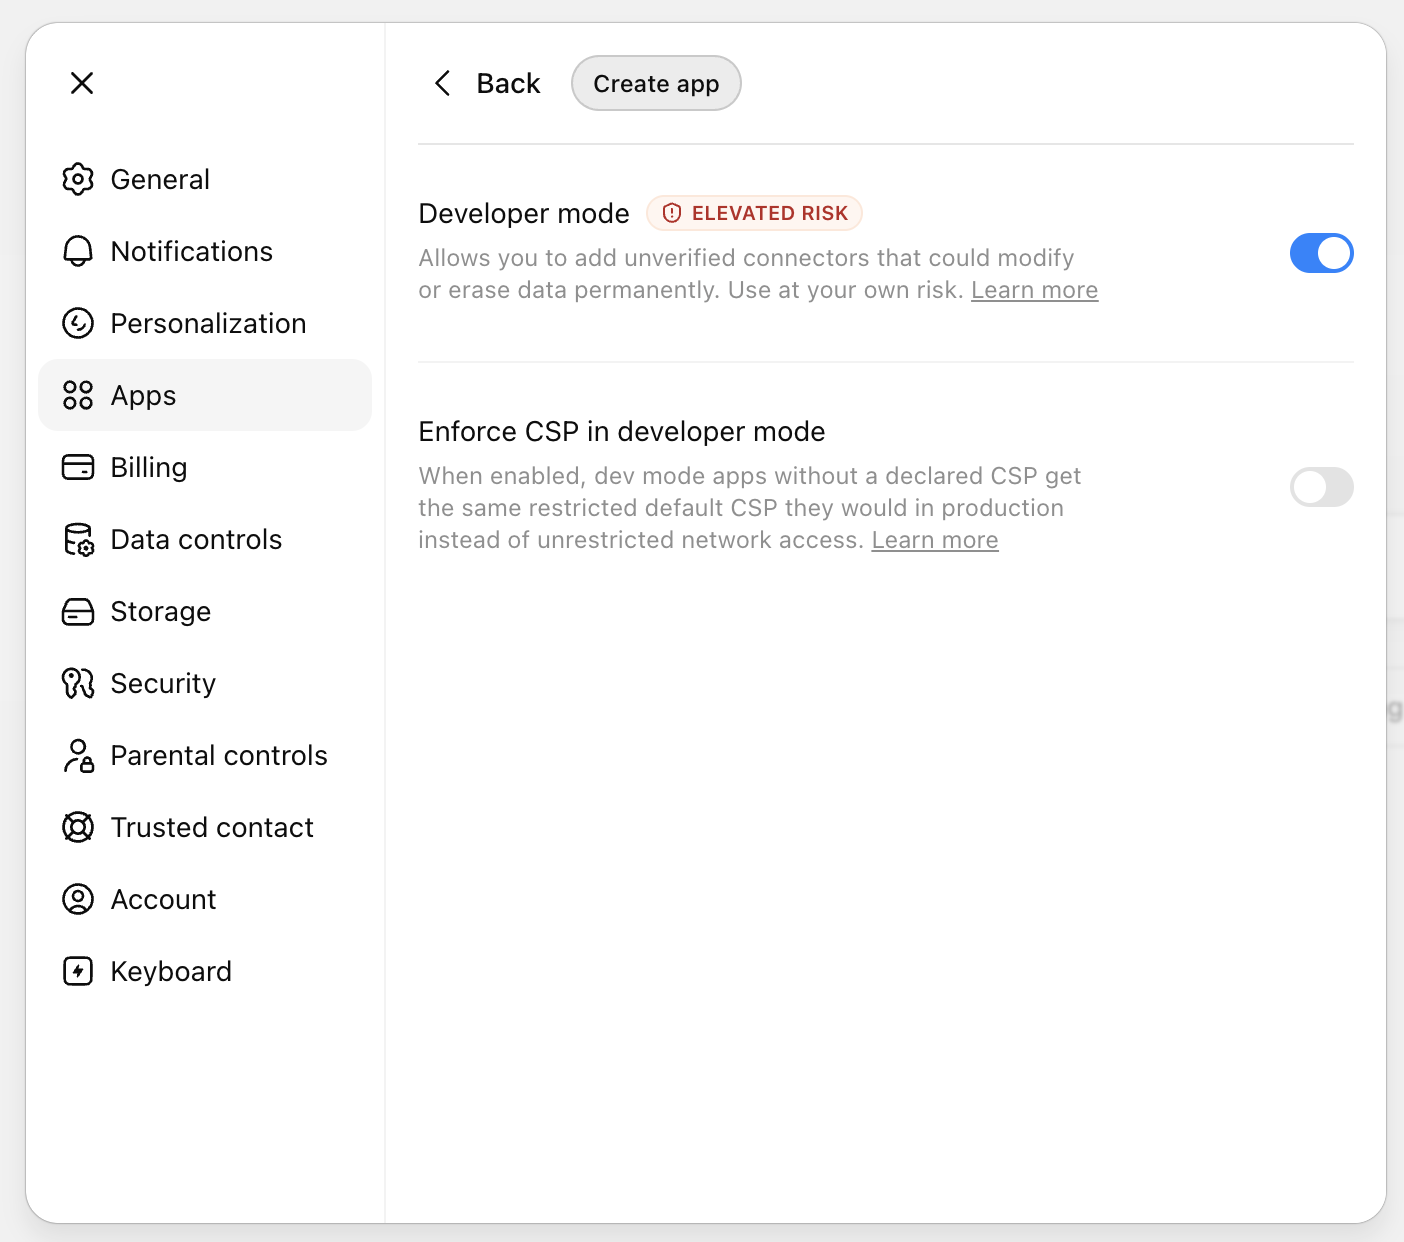The width and height of the screenshot is (1404, 1242).
Task: Click the Apps four-circles icon
Action: coord(78,395)
